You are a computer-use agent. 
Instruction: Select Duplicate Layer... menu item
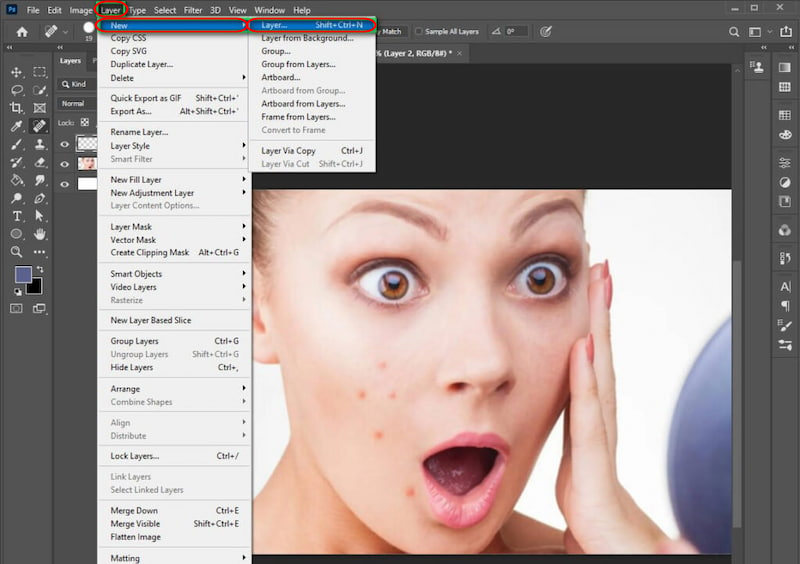[174, 64]
